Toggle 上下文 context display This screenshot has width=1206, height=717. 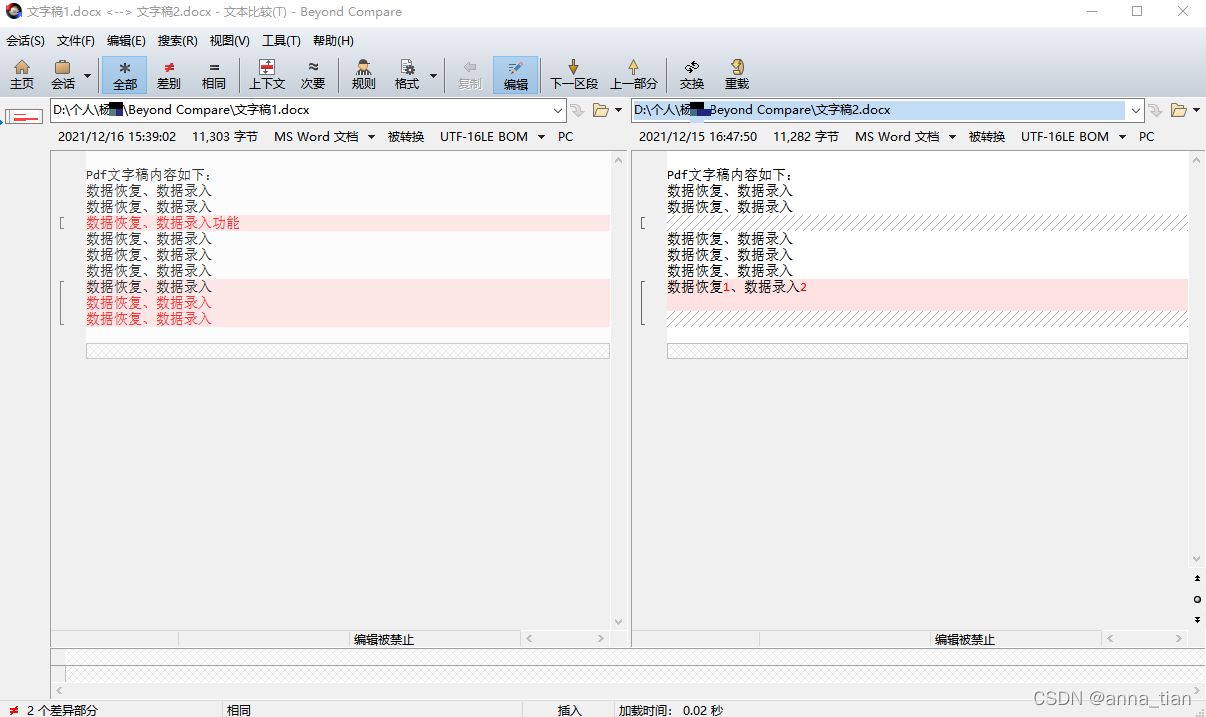[x=267, y=75]
